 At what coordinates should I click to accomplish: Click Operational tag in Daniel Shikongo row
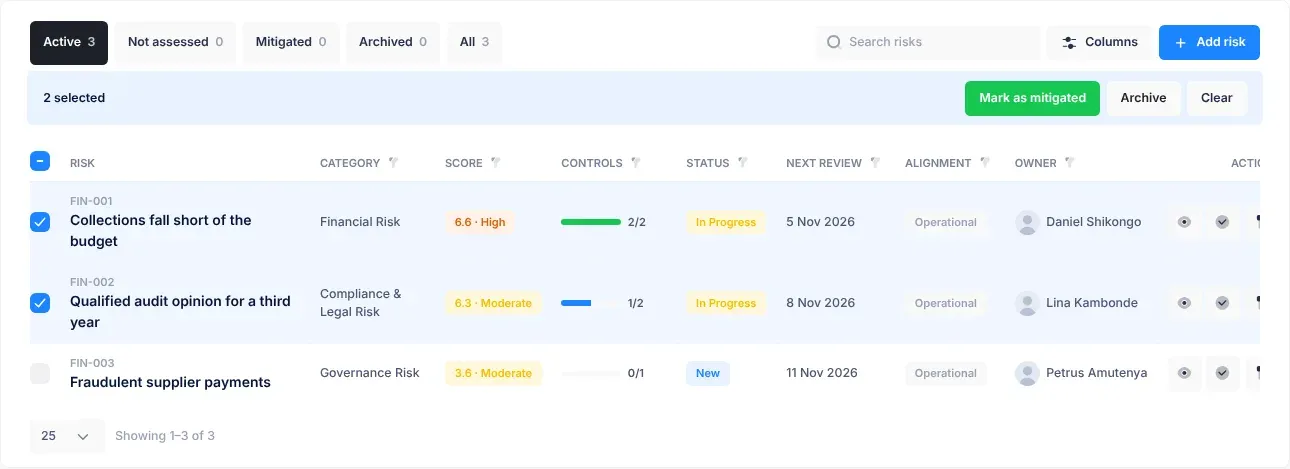(x=945, y=222)
